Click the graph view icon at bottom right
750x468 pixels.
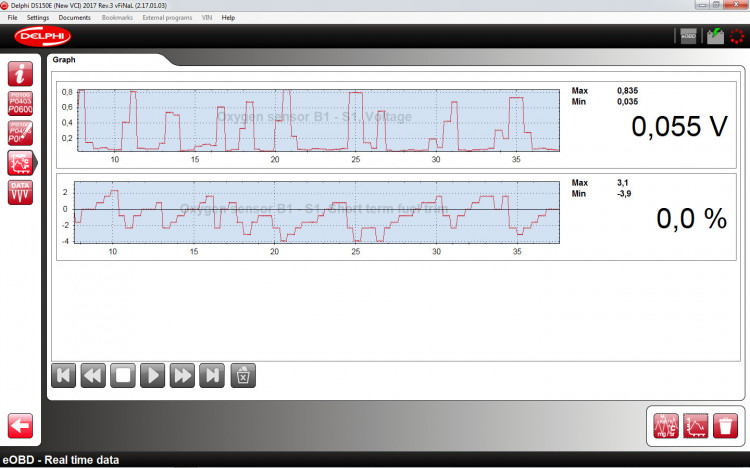[x=696, y=423]
